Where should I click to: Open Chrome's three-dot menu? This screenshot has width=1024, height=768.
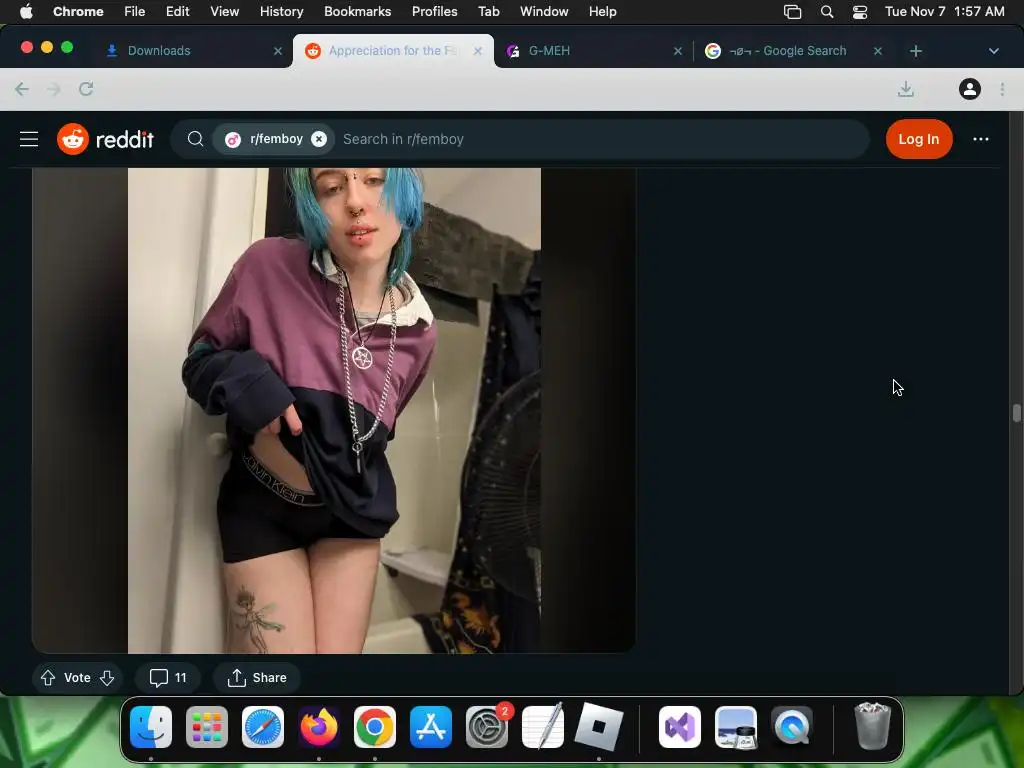click(1002, 89)
